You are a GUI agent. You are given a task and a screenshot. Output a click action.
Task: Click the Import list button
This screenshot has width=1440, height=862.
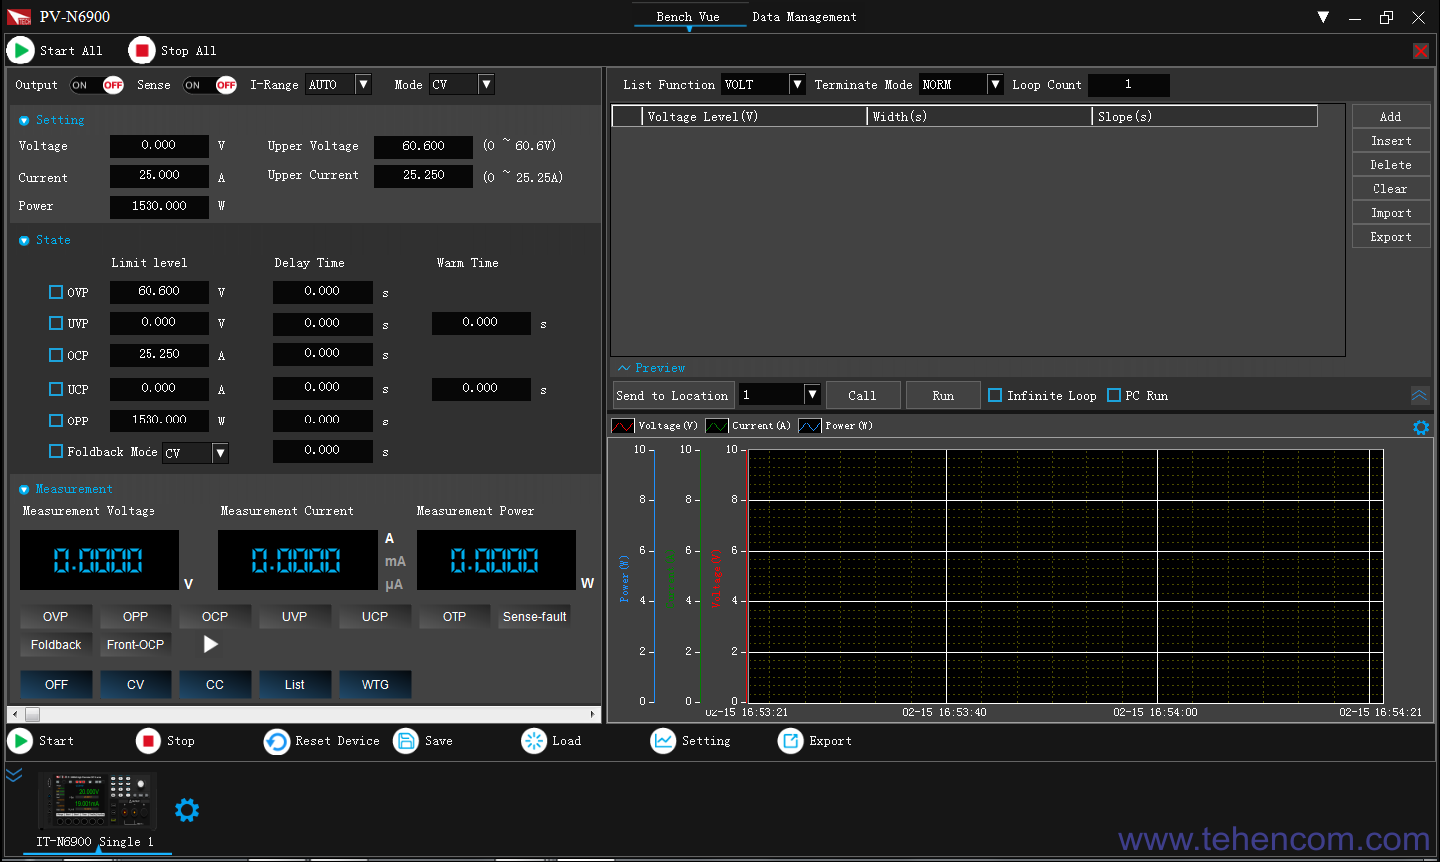pyautogui.click(x=1391, y=213)
